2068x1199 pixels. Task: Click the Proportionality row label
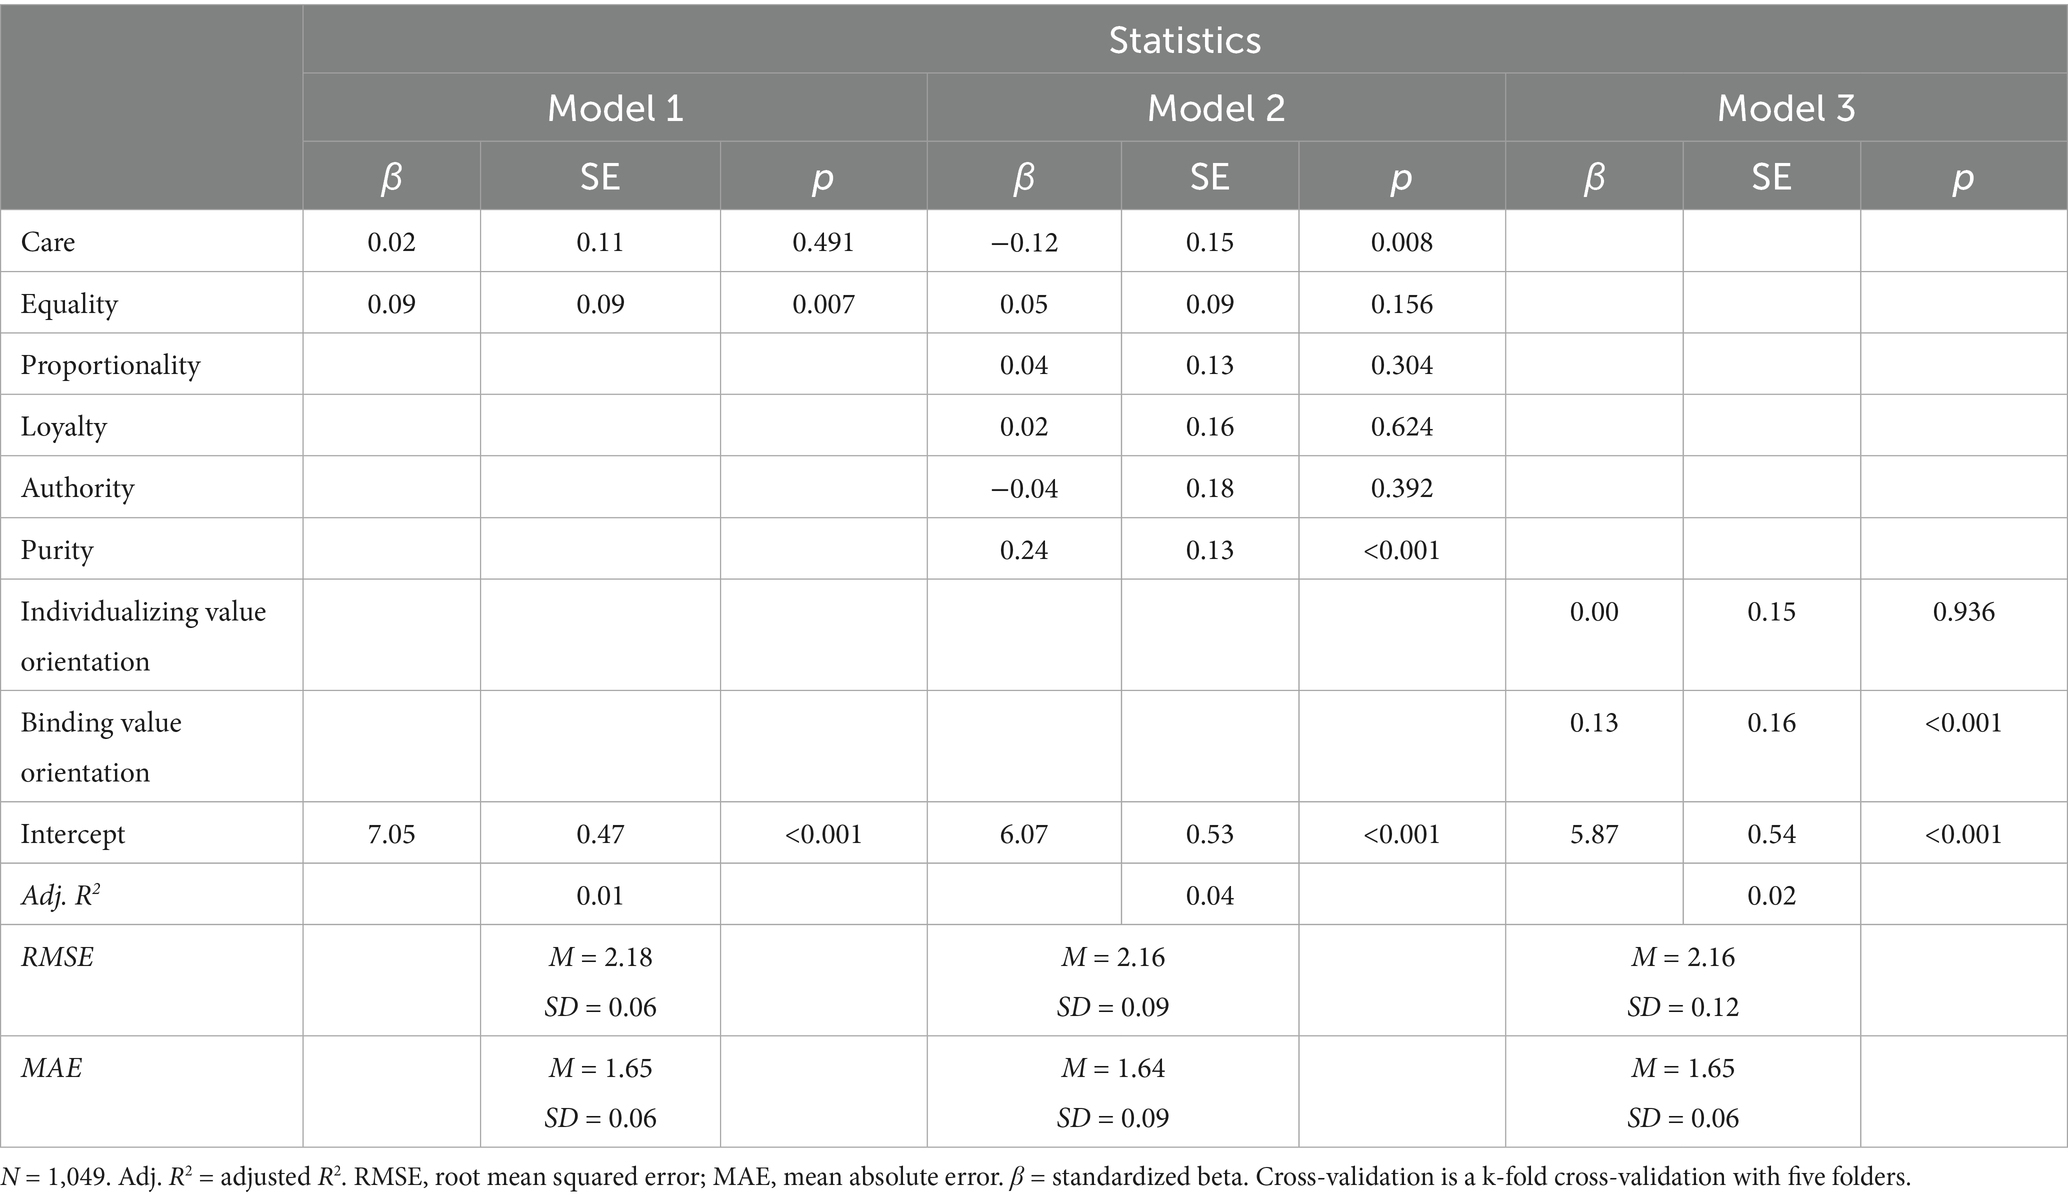point(110,366)
